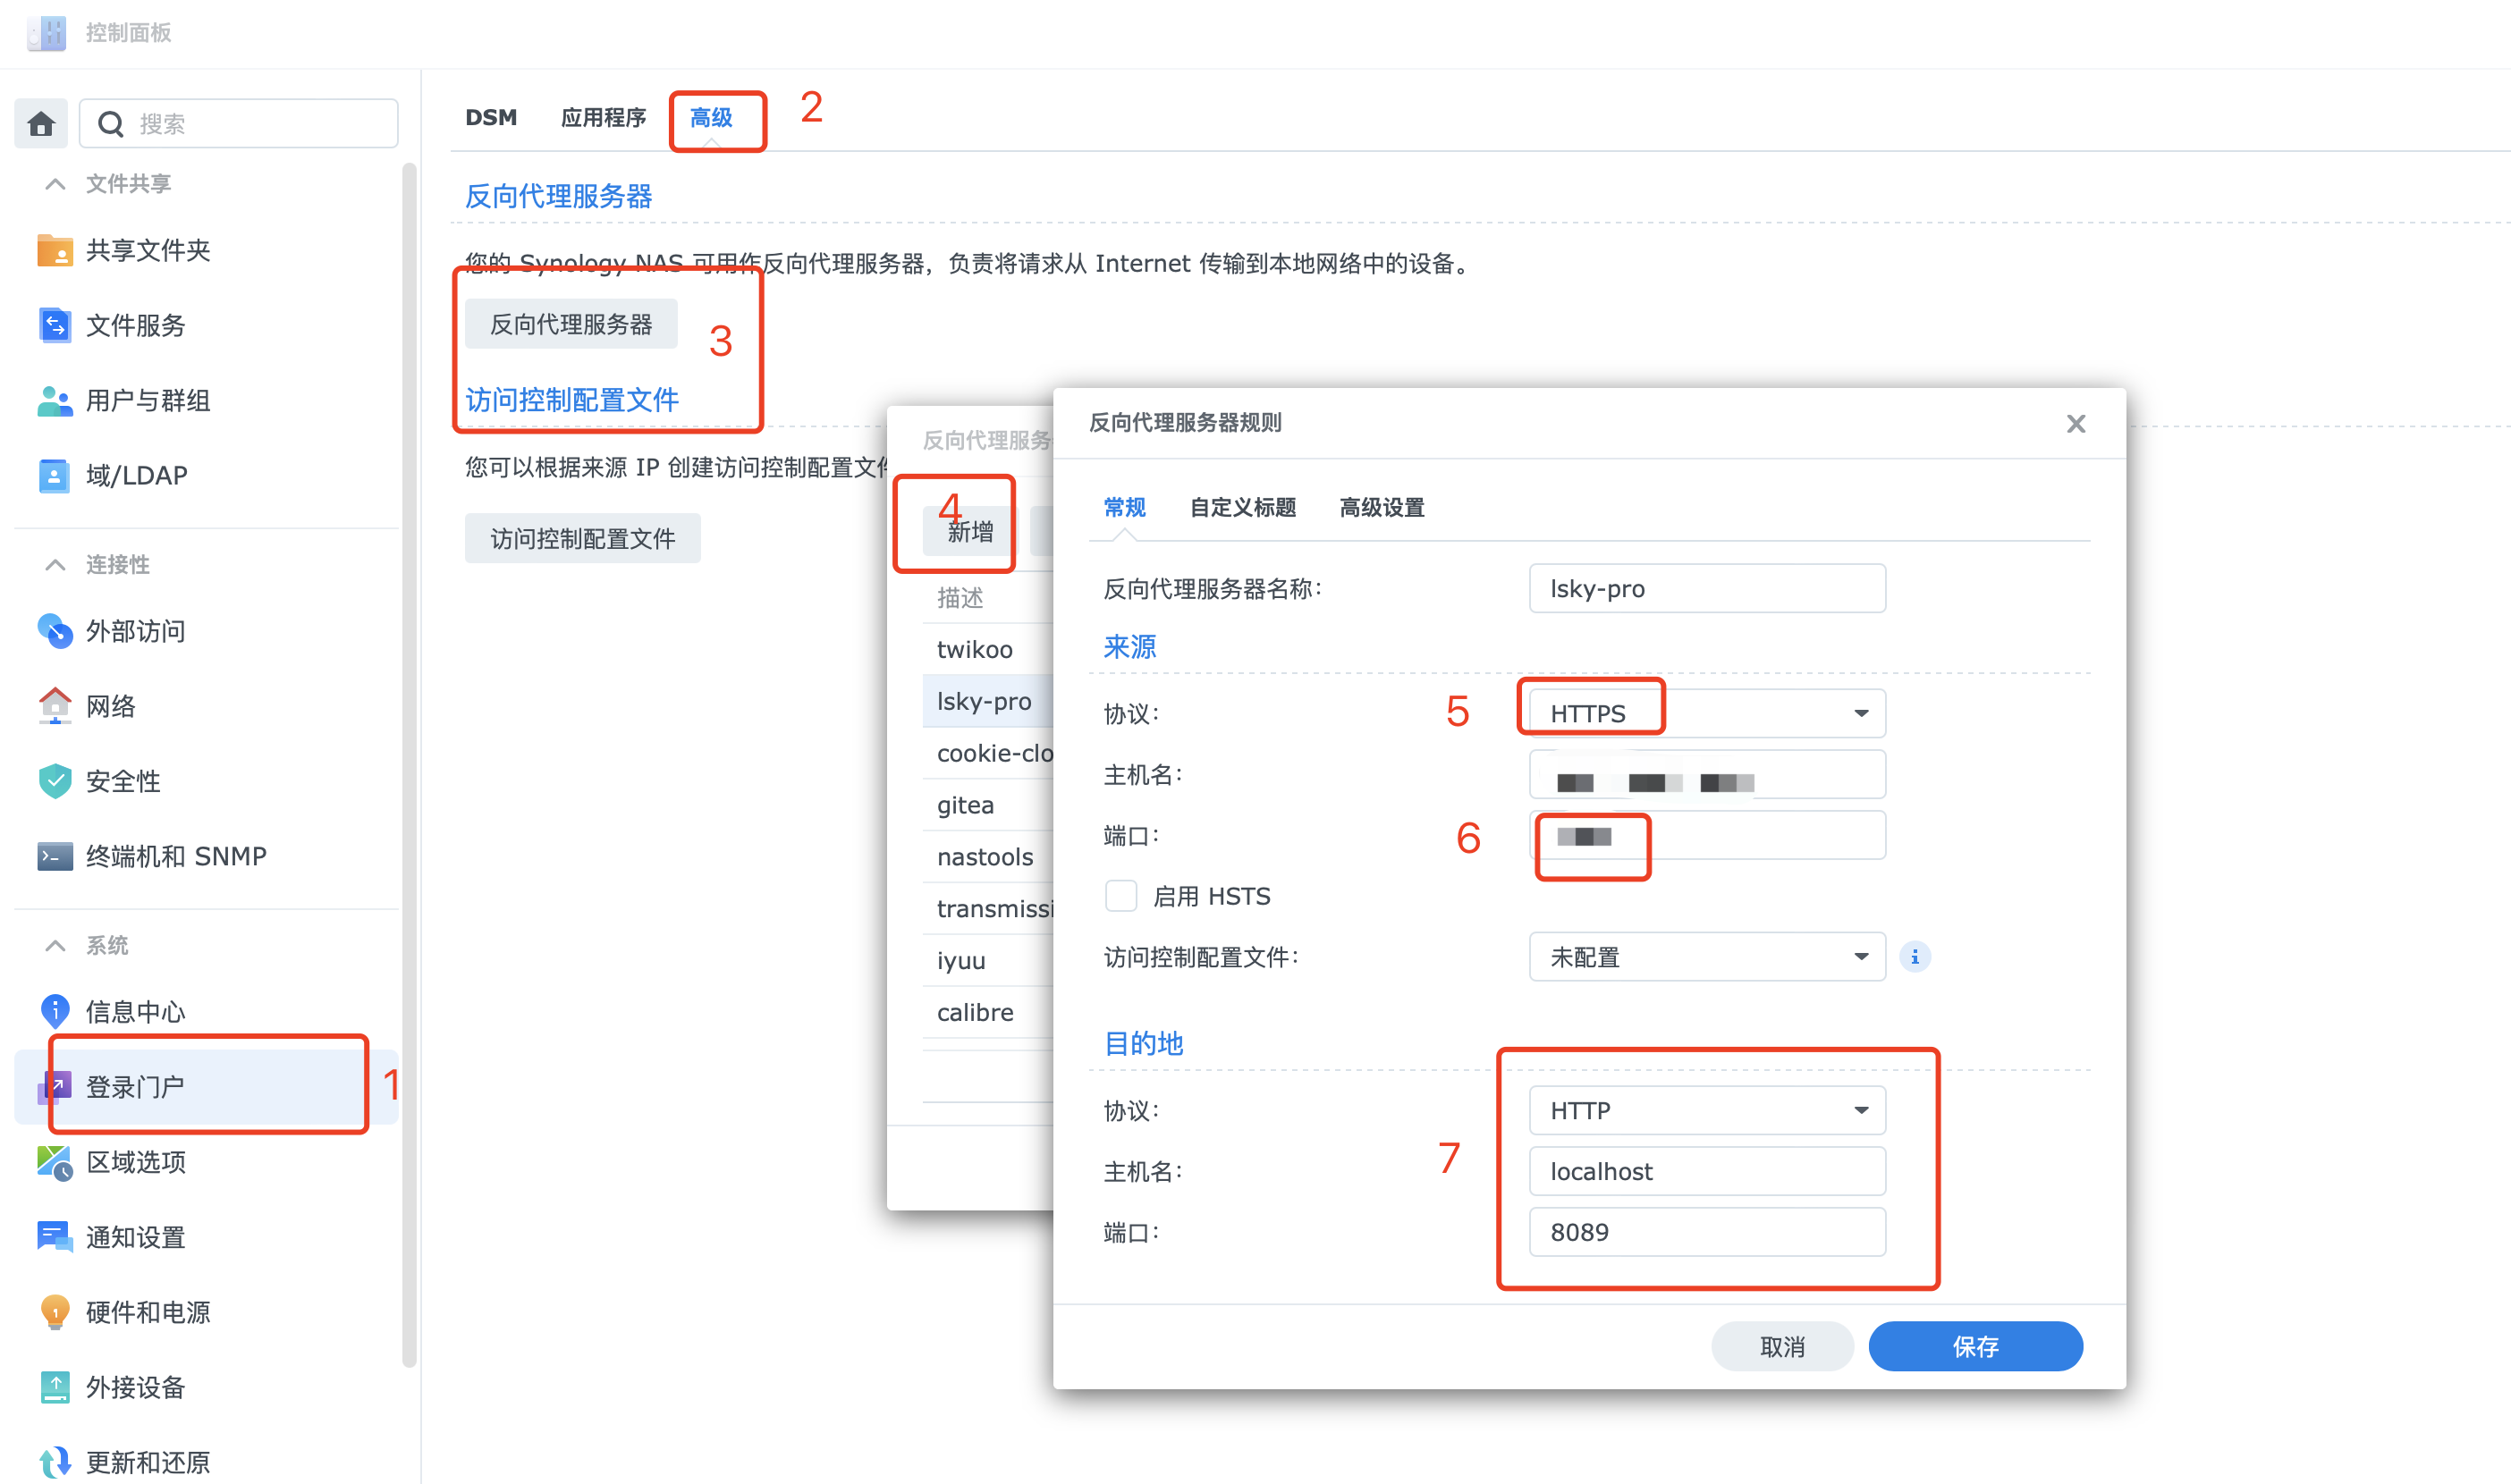This screenshot has width=2511, height=1484.
Task: Open 文件服务 file services icon
Action: coord(54,325)
